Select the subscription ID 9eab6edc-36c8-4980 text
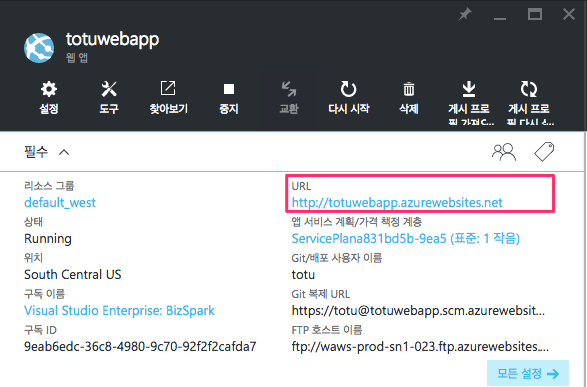587x387 pixels. [x=140, y=346]
